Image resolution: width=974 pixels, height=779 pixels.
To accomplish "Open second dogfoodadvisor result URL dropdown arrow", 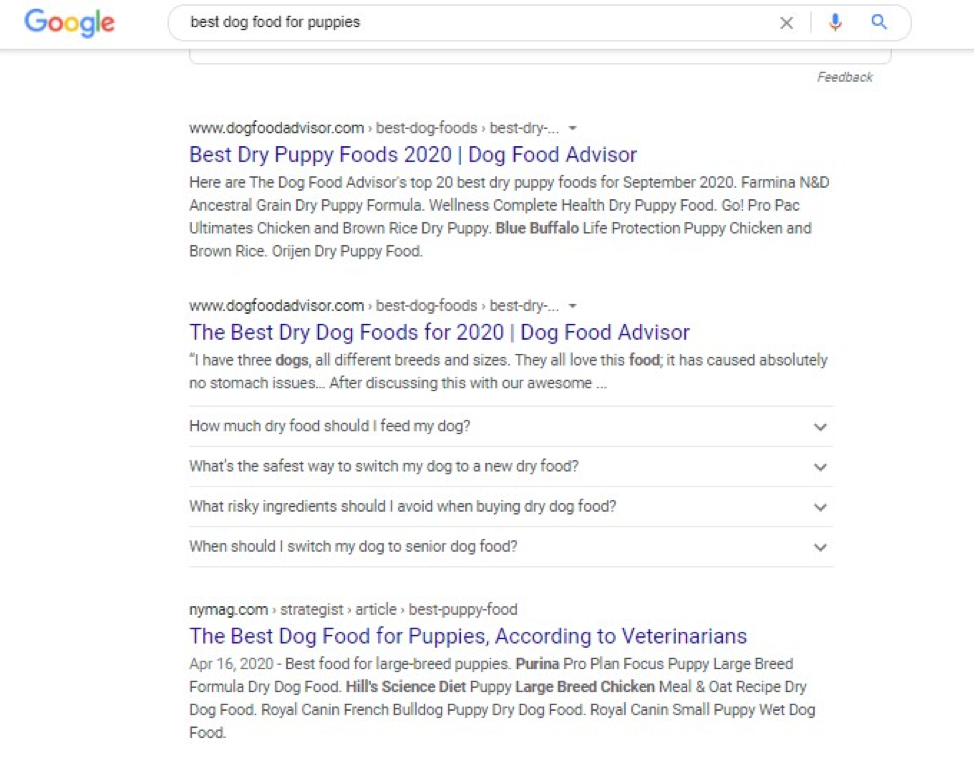I will point(573,306).
